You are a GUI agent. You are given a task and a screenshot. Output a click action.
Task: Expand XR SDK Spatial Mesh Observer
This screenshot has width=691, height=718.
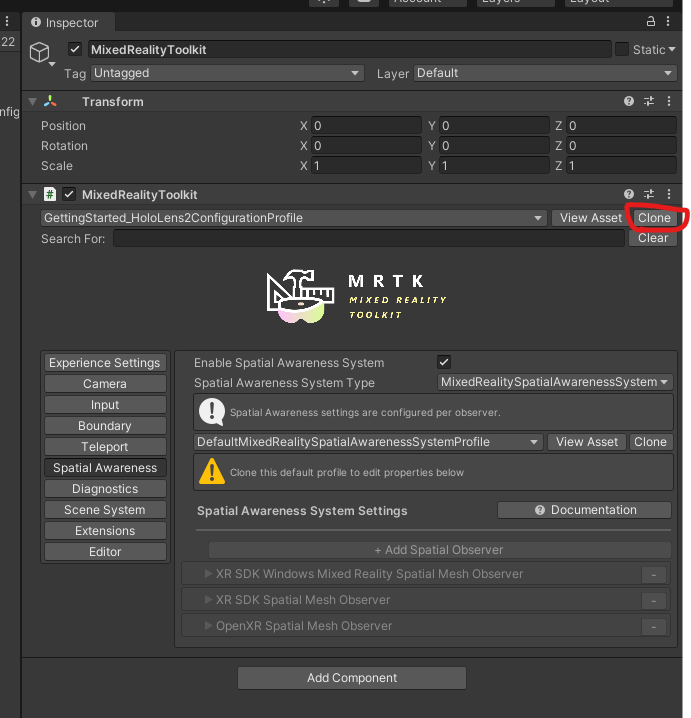[x=208, y=600]
